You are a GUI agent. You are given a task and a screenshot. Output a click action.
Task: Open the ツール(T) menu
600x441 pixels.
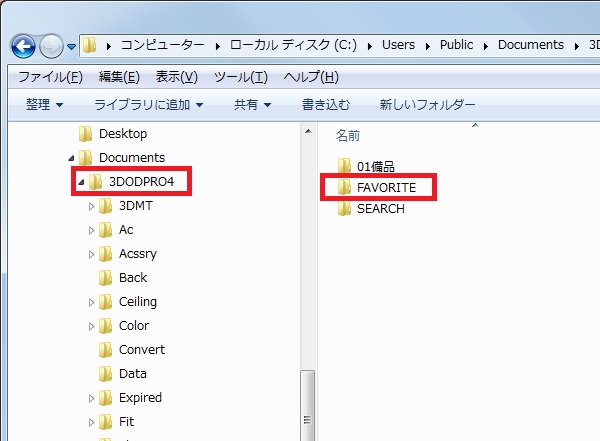[x=240, y=77]
